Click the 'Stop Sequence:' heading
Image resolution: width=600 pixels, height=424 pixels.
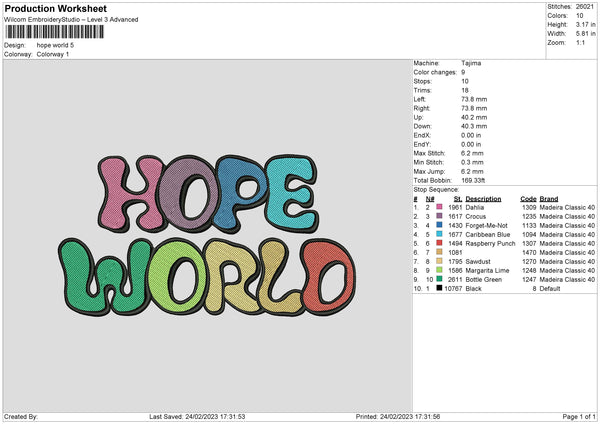[436, 190]
